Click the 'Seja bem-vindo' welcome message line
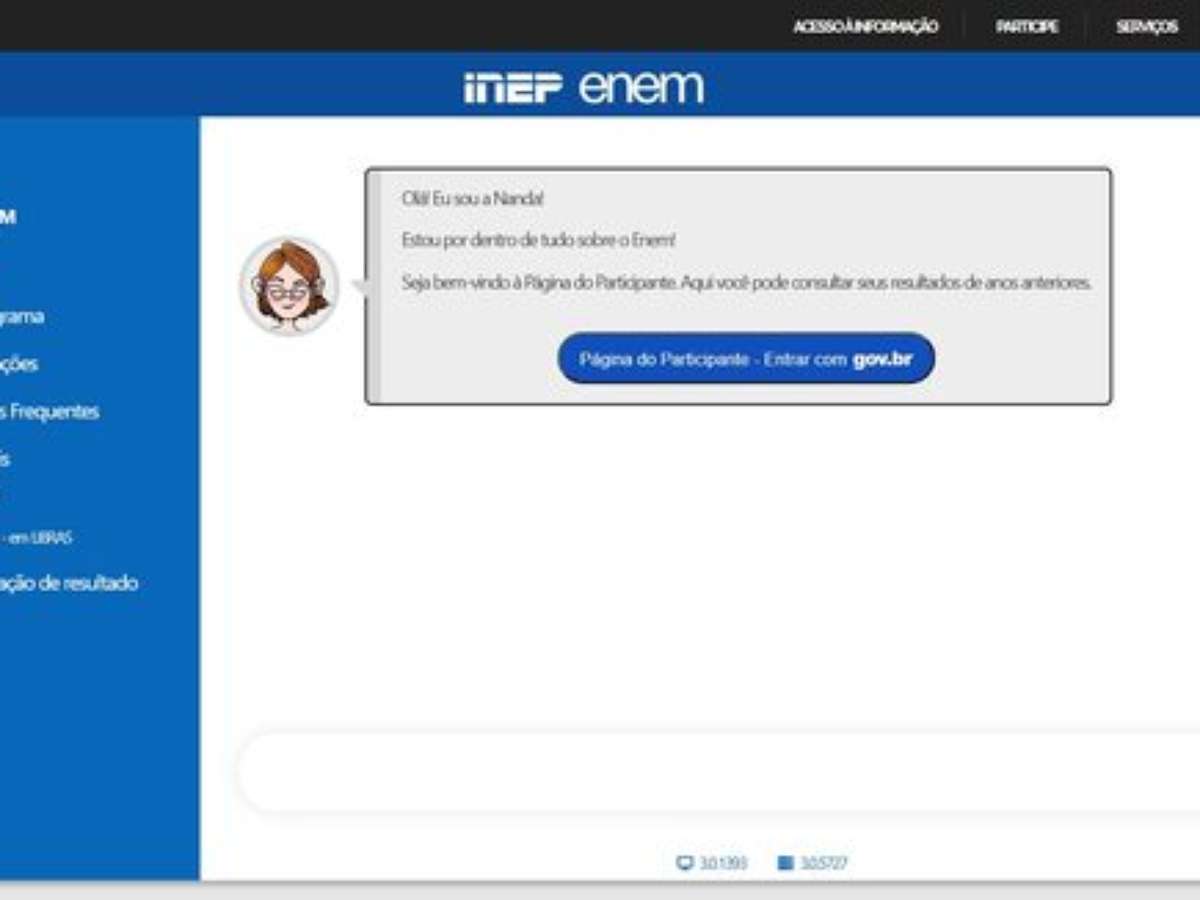The image size is (1200, 900). click(745, 283)
